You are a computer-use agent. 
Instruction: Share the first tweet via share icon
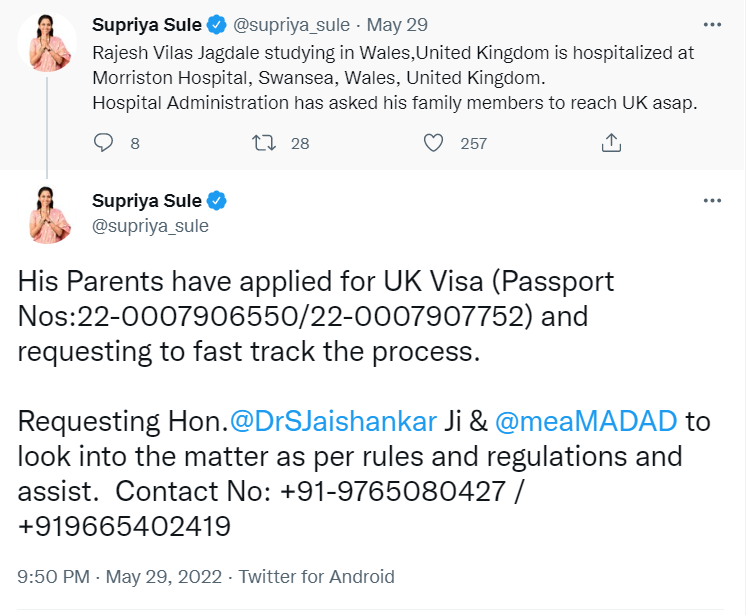pyautogui.click(x=610, y=144)
